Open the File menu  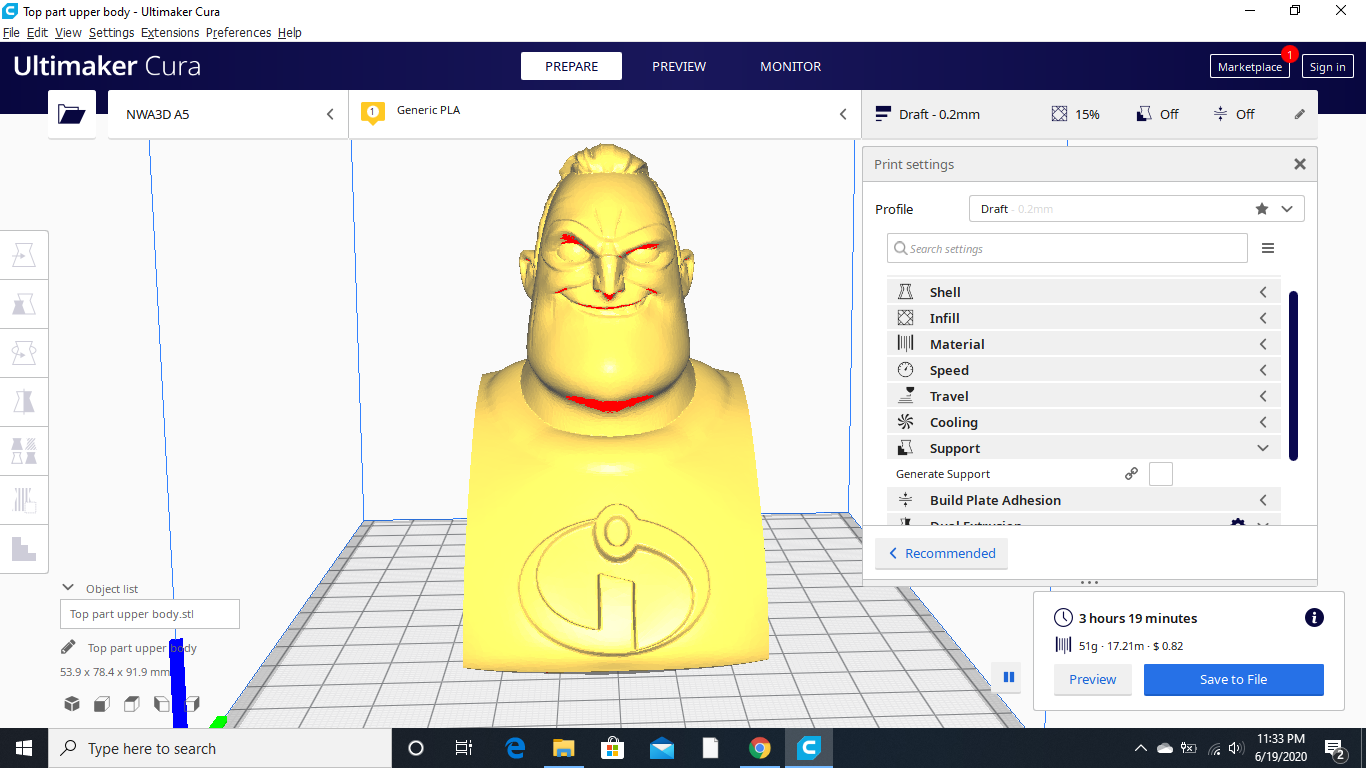point(11,32)
